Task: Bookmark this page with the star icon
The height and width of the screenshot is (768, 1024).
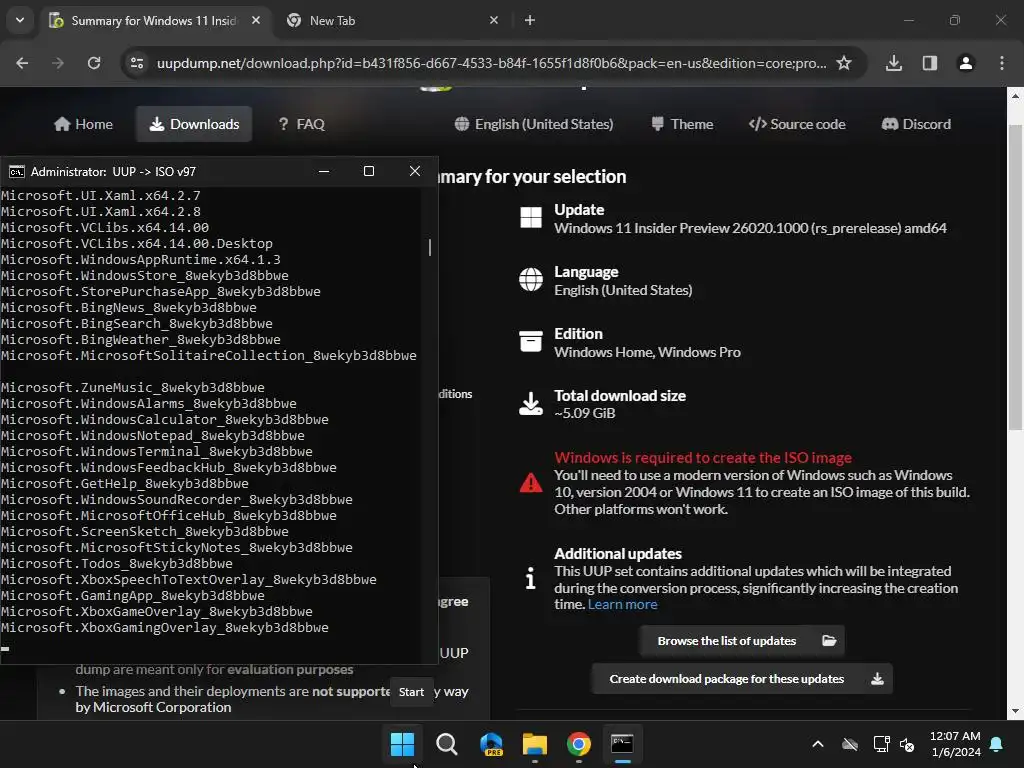Action: click(844, 63)
